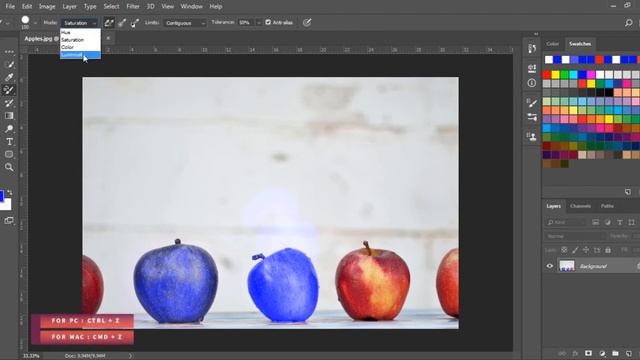Open the layer blend mode dropdown Normal
The width and height of the screenshot is (640, 360).
[575, 236]
